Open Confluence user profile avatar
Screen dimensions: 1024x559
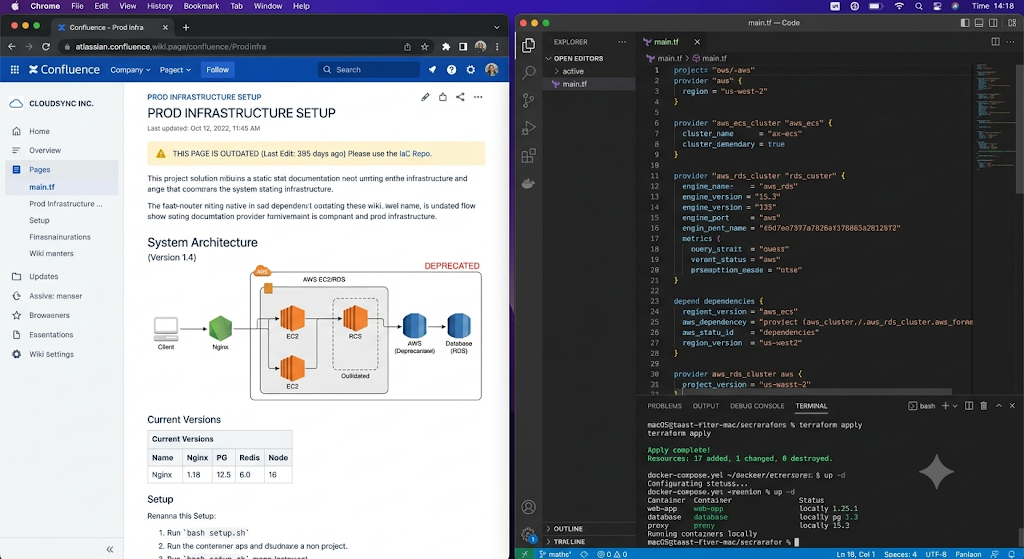pos(492,69)
